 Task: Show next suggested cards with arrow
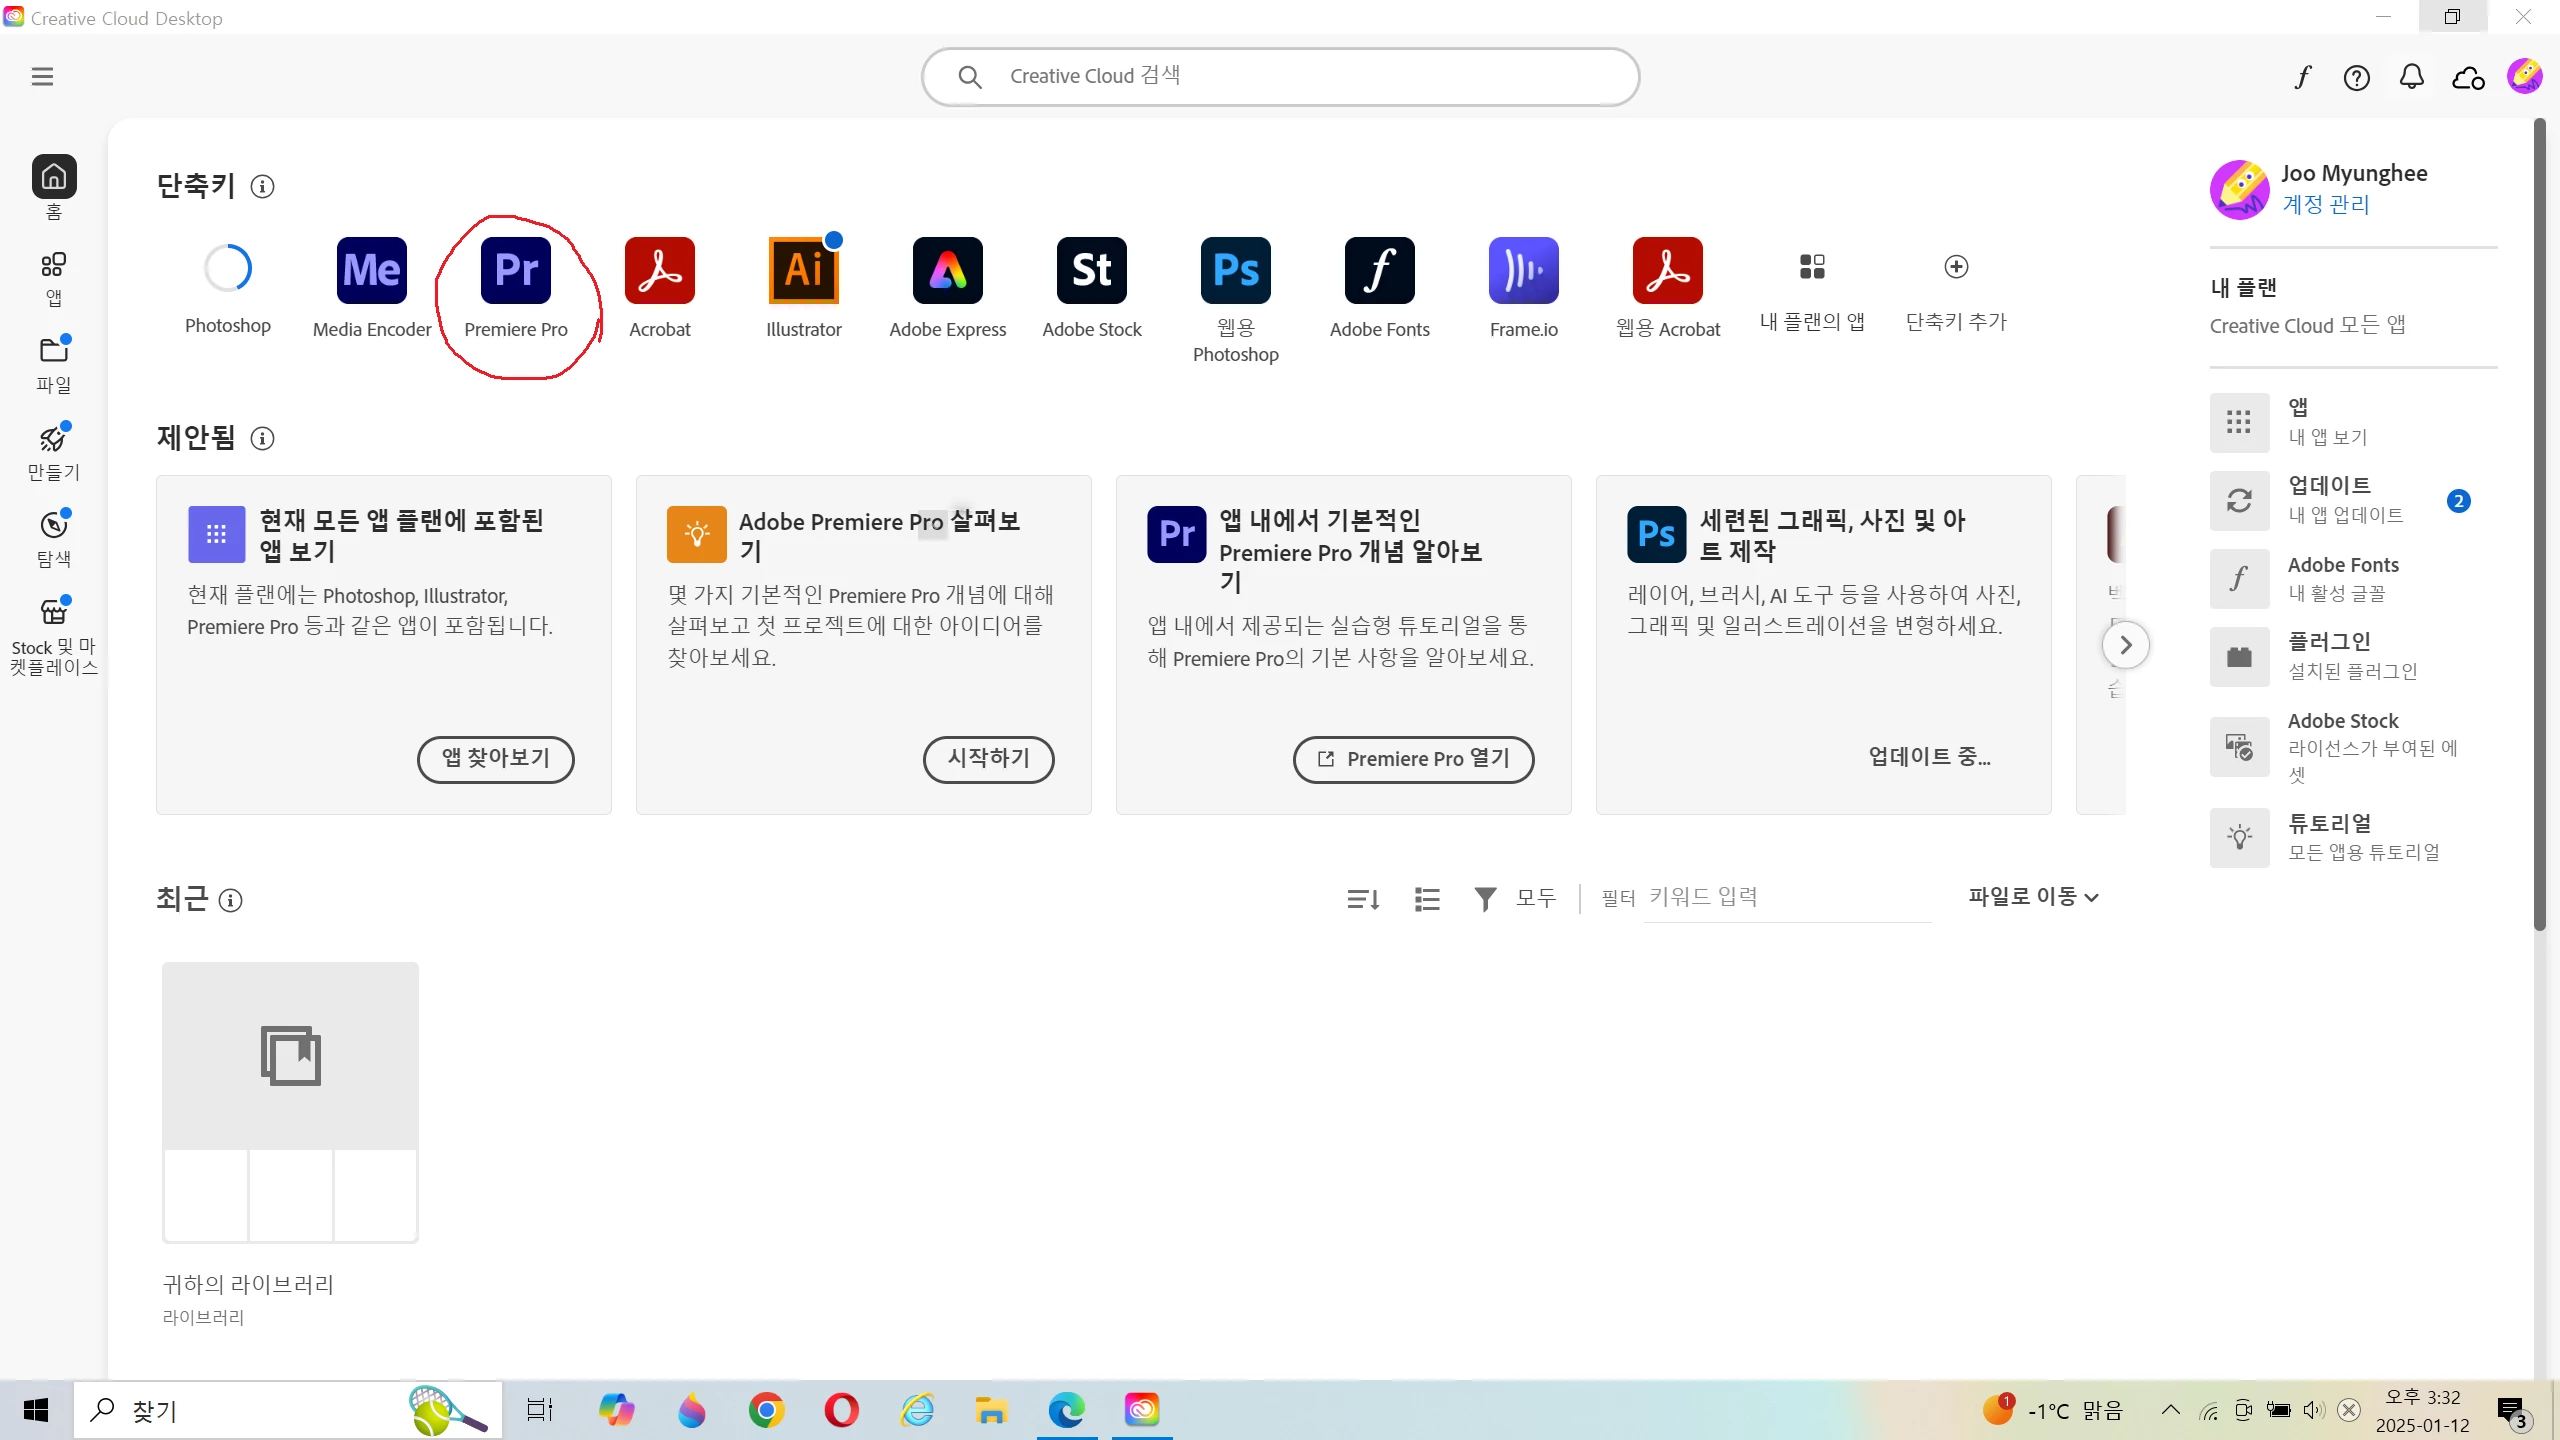pyautogui.click(x=2126, y=645)
